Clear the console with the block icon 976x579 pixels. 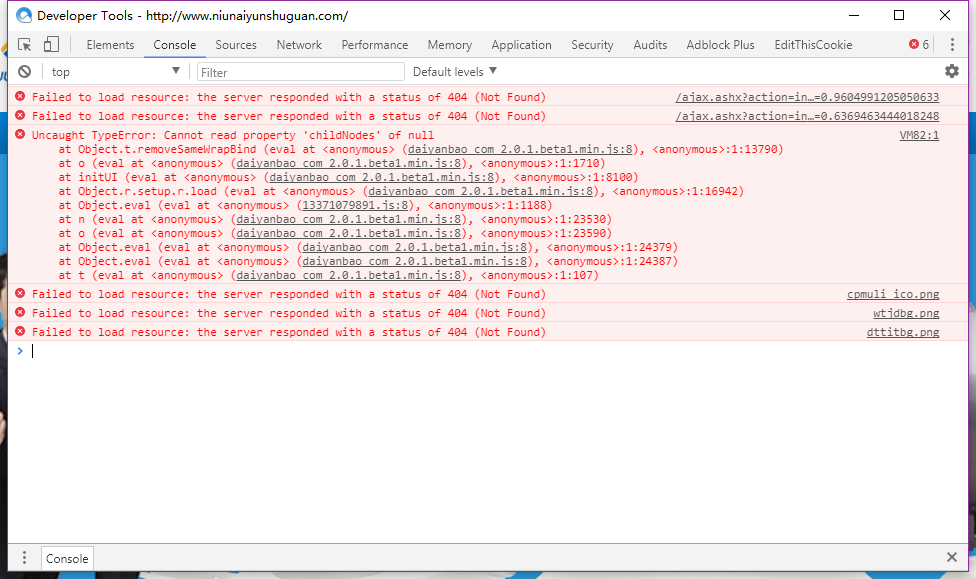pos(25,72)
